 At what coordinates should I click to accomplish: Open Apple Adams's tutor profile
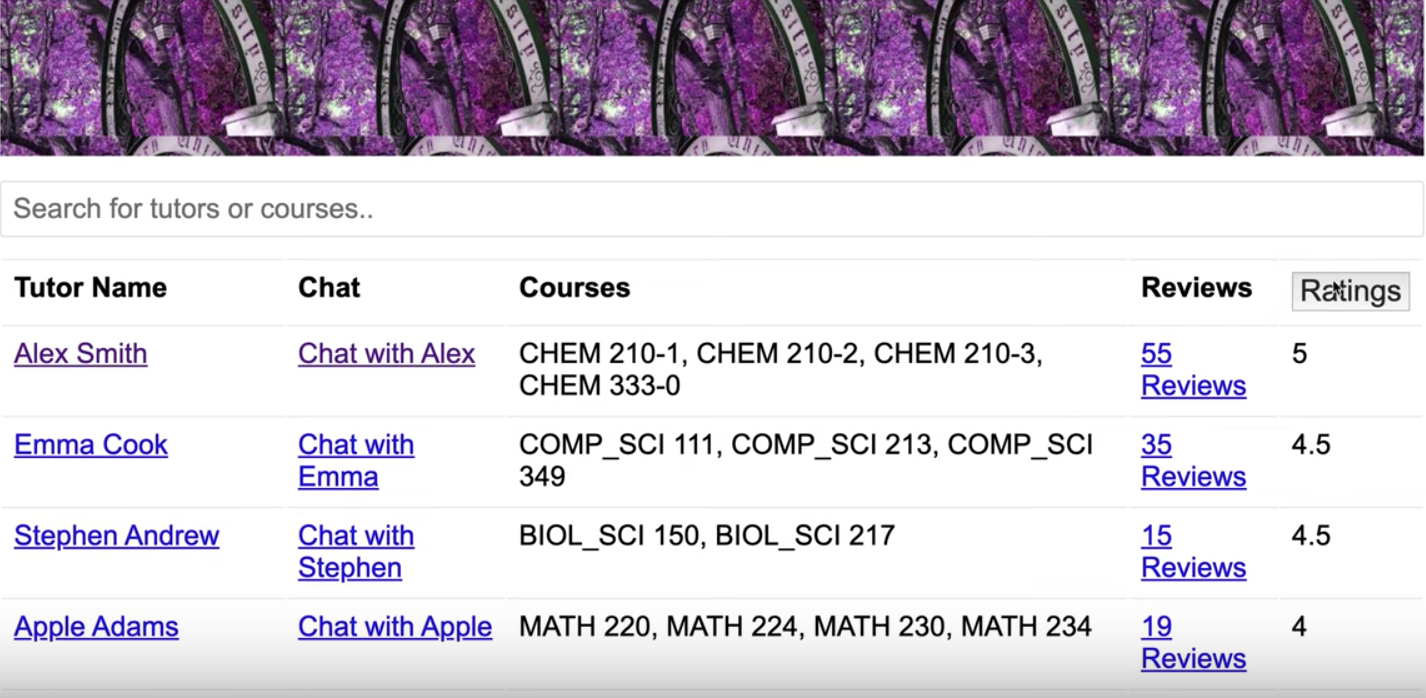(x=96, y=627)
